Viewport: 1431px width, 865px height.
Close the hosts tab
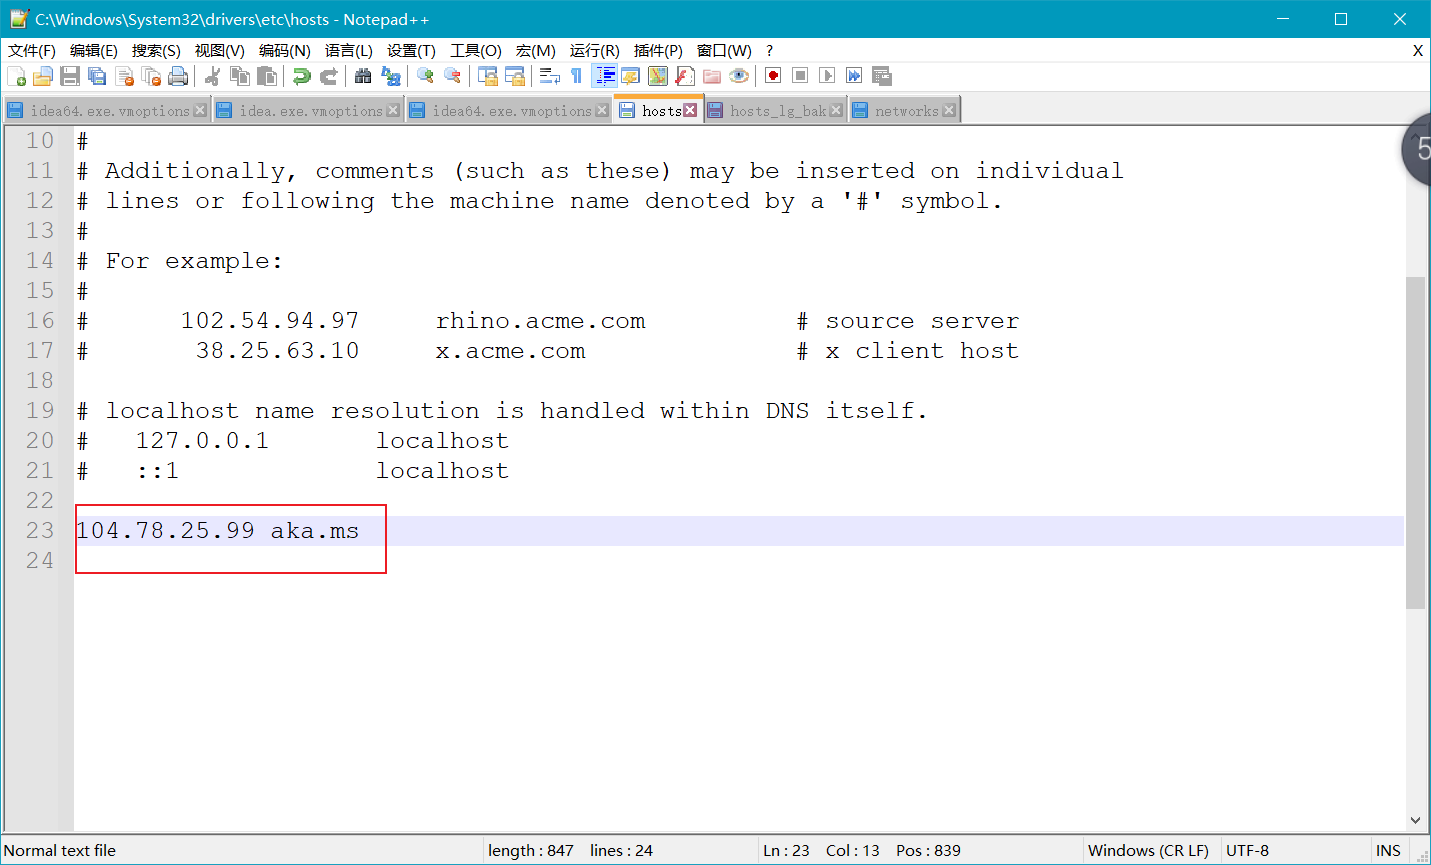coord(690,110)
